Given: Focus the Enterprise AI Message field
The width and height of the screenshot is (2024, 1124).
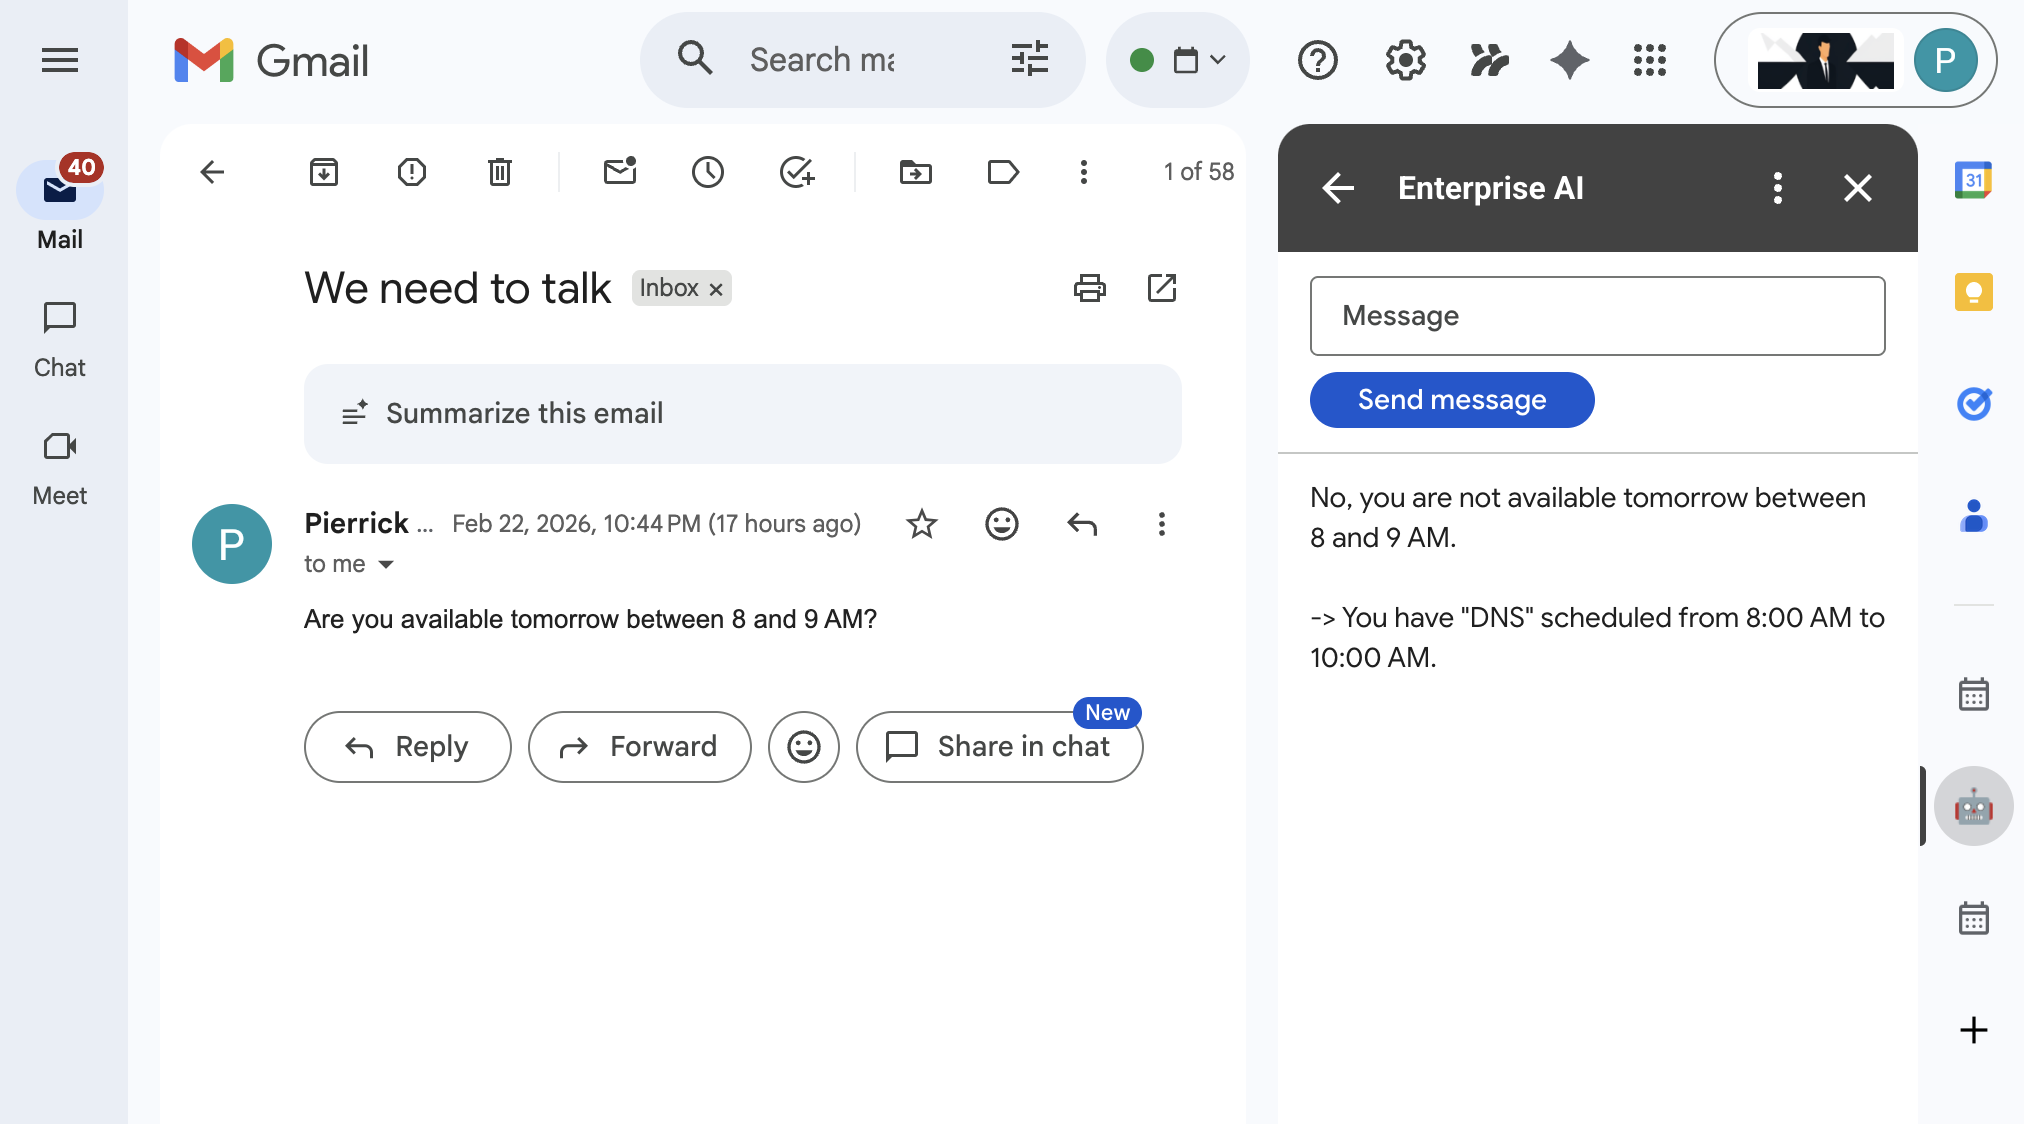Looking at the screenshot, I should [1597, 316].
